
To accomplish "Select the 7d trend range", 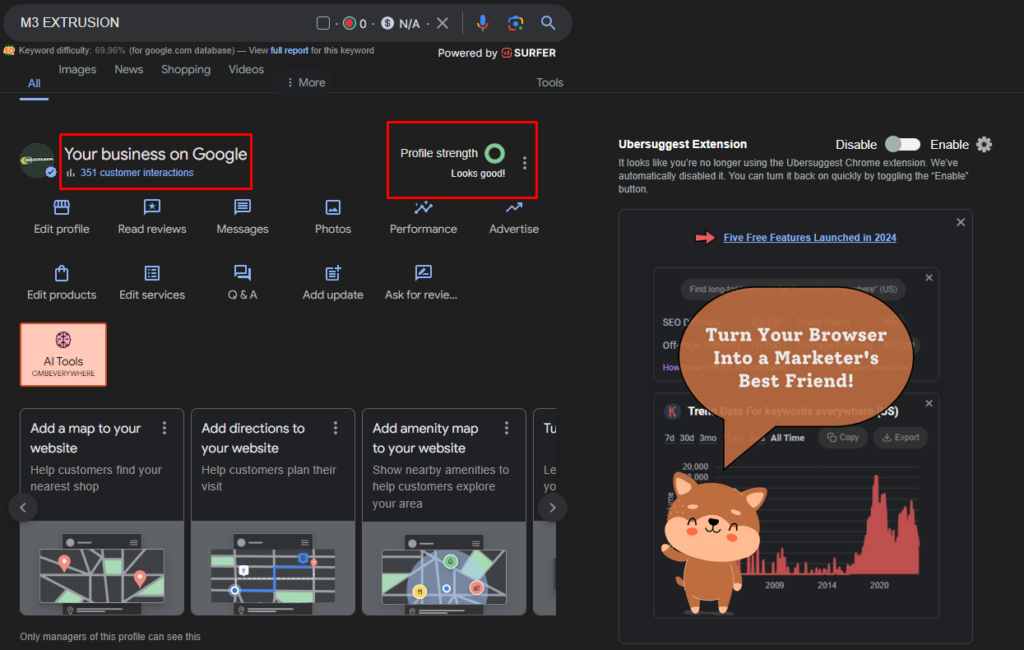I will click(x=669, y=438).
